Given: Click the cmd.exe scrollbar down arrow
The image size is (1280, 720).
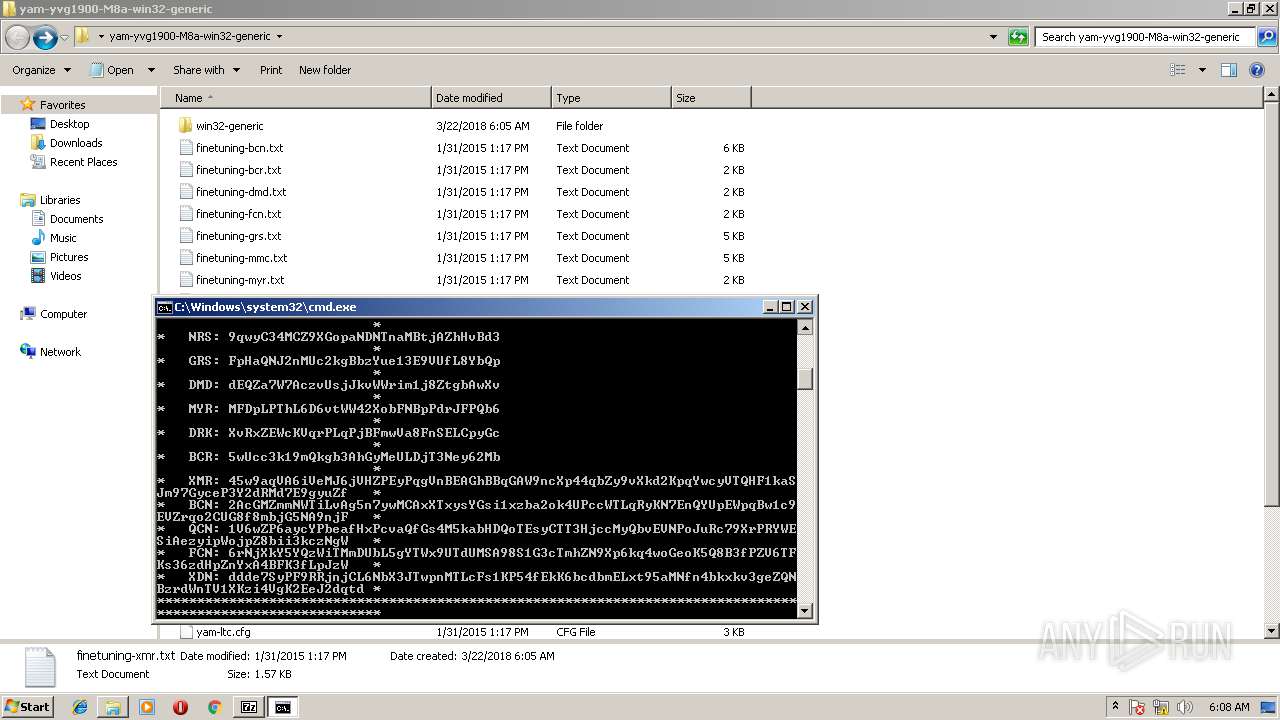Looking at the screenshot, I should coord(805,610).
